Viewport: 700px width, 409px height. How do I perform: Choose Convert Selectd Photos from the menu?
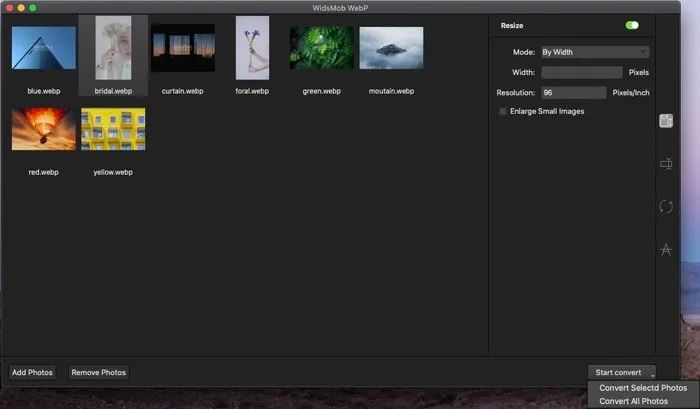pos(643,388)
